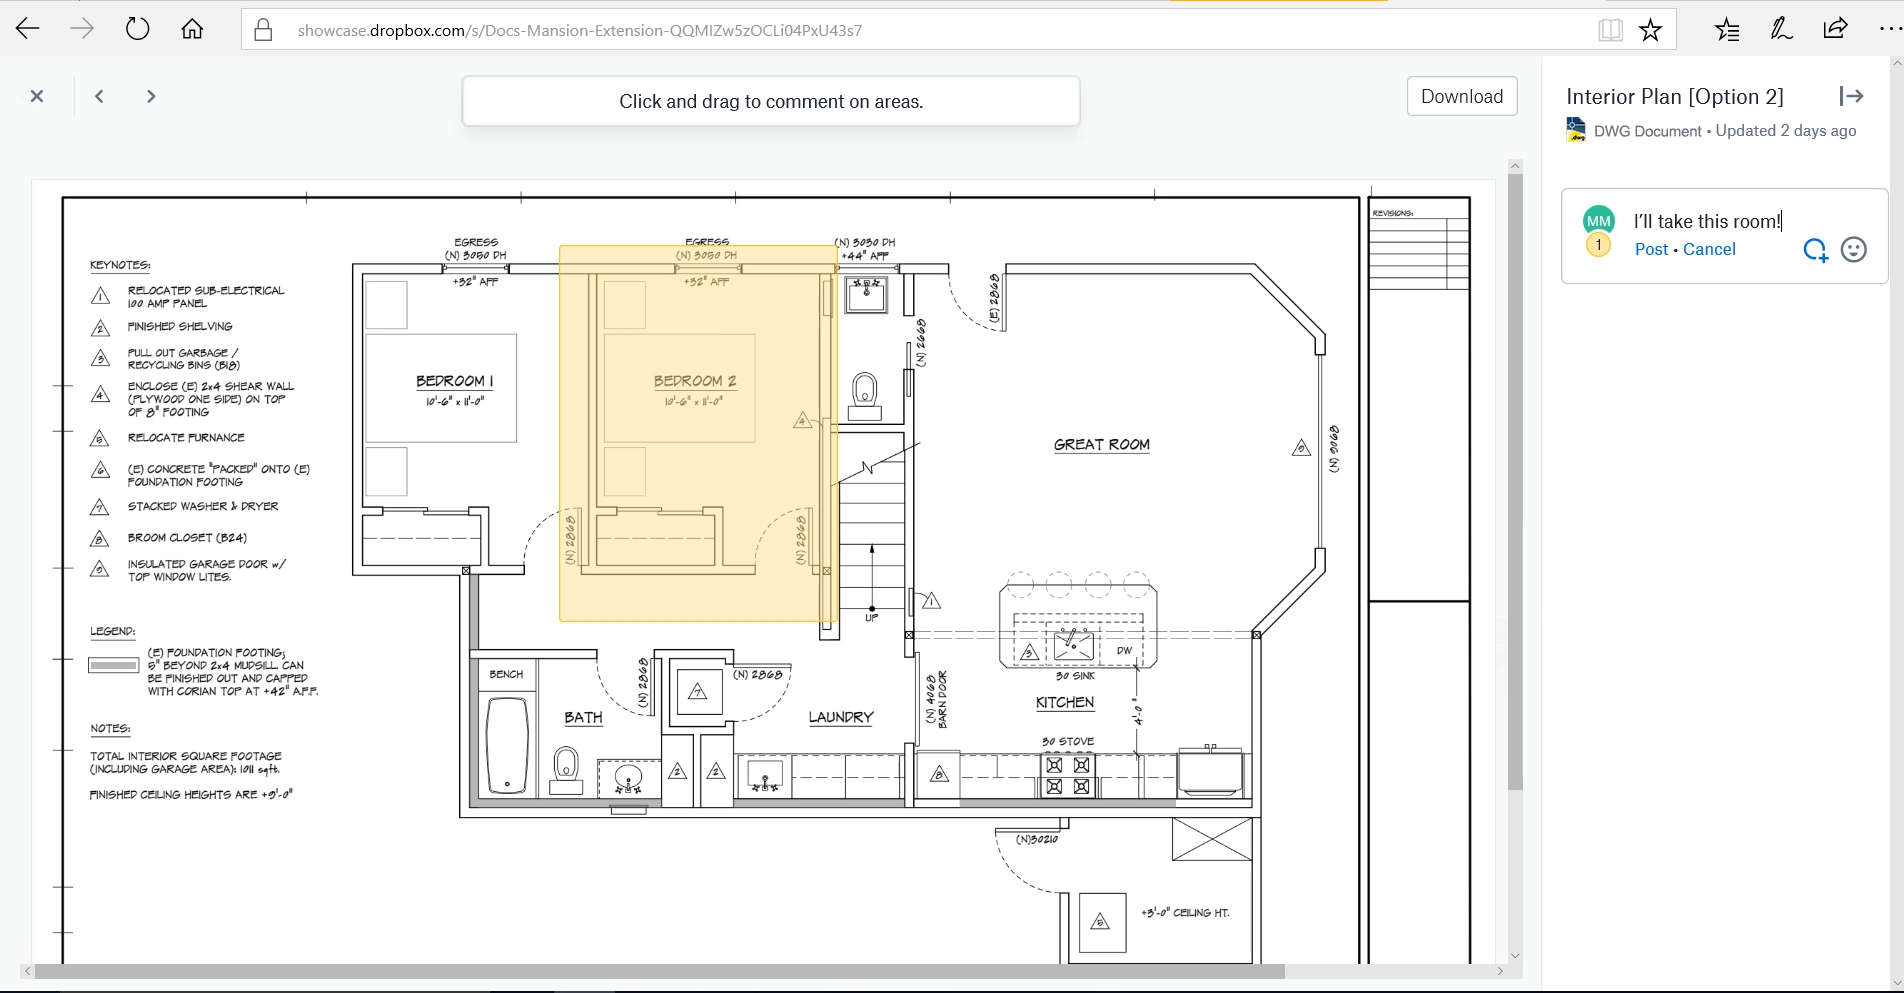
Task: Click the Download button
Action: (1461, 96)
